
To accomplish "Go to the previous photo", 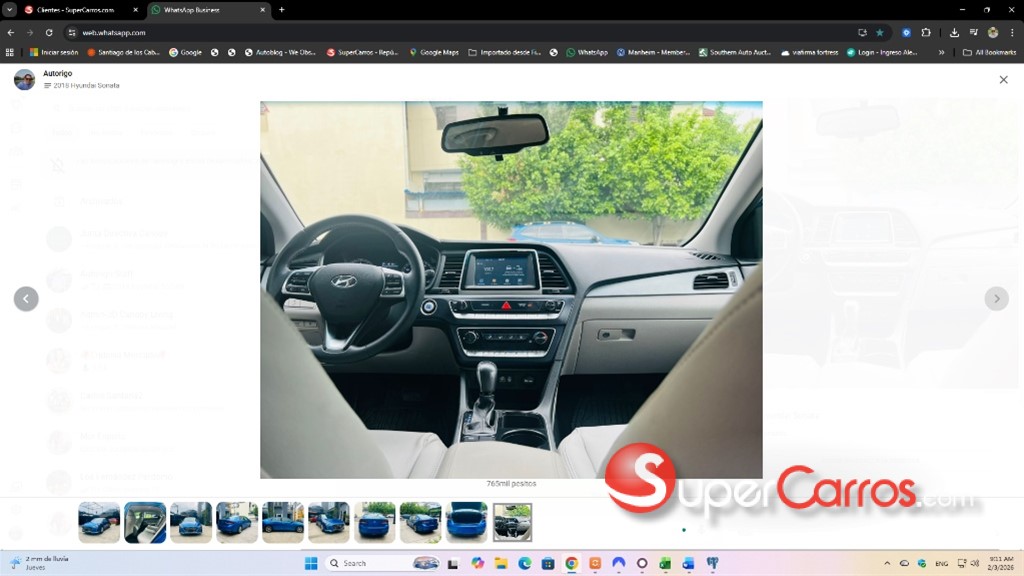I will (26, 298).
